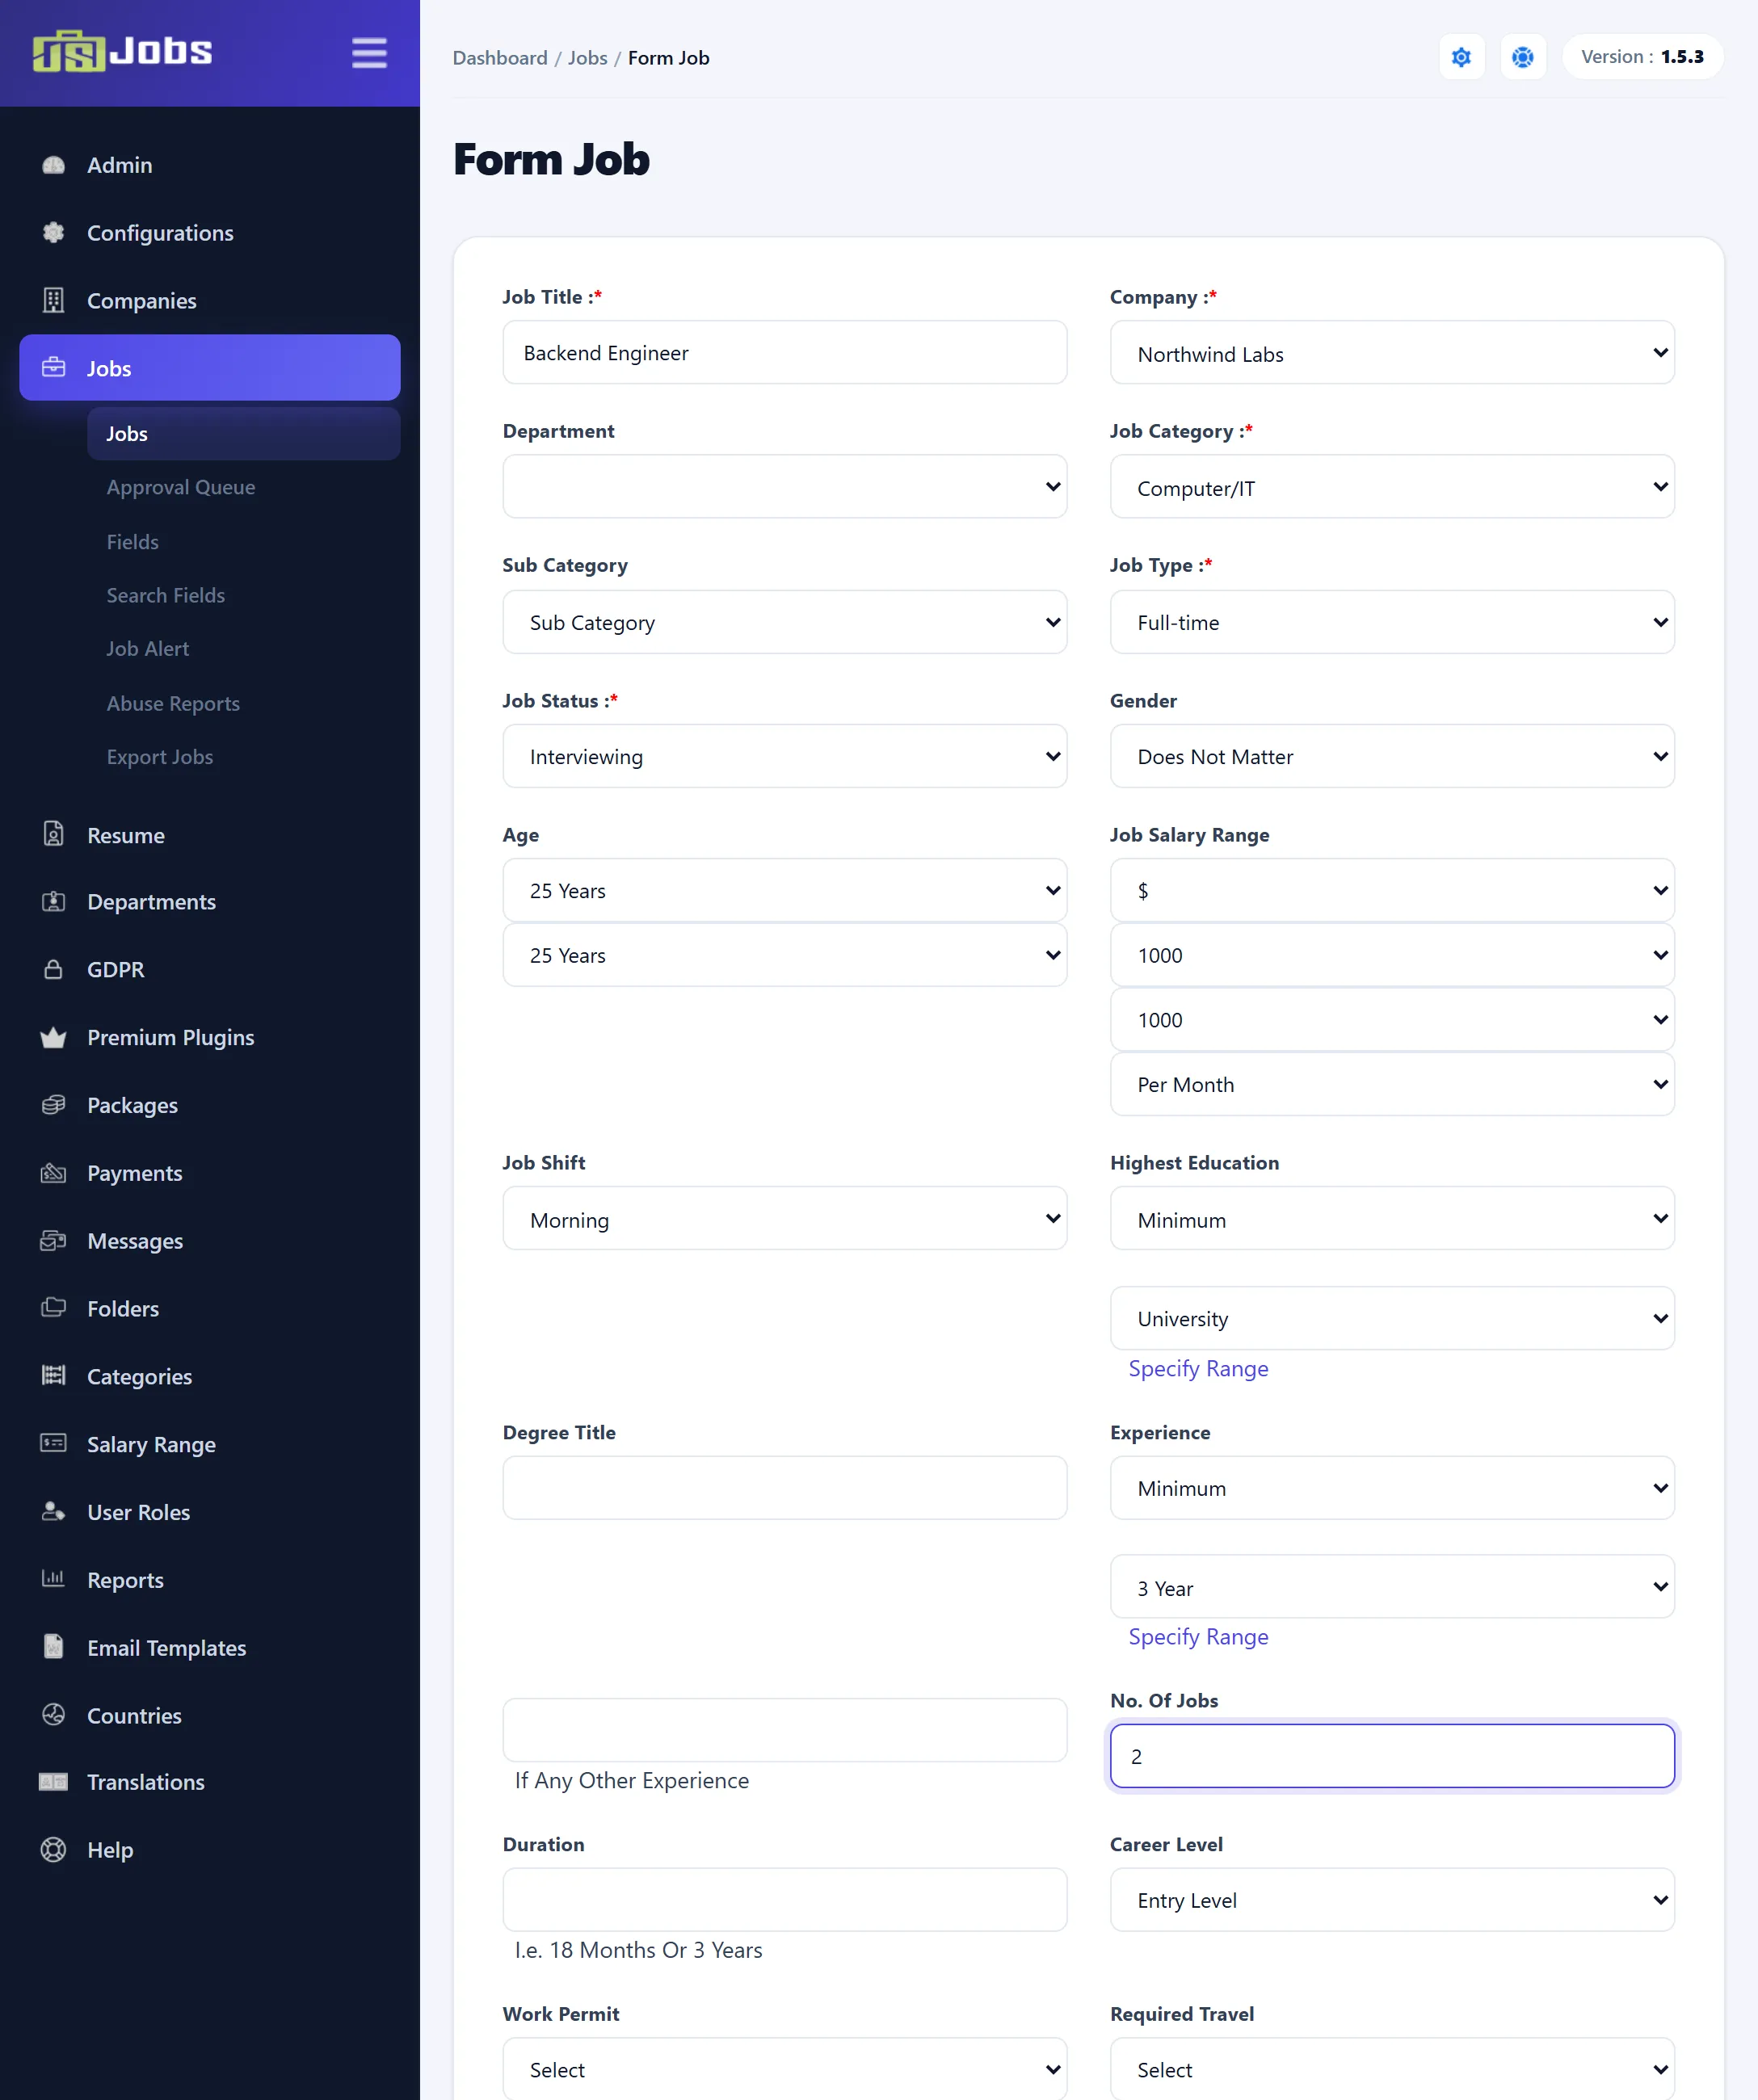Click the Resume sidebar icon
This screenshot has width=1758, height=2100.
54,834
